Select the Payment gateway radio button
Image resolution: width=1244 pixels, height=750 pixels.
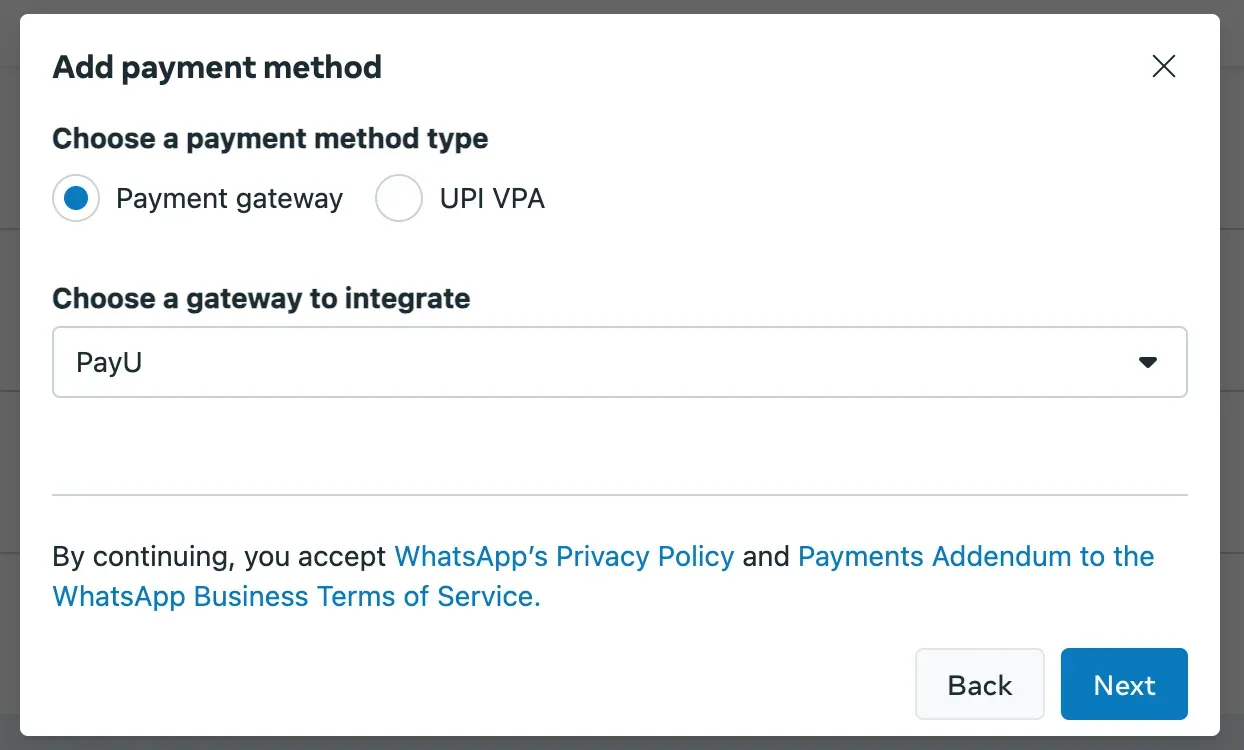tap(76, 198)
